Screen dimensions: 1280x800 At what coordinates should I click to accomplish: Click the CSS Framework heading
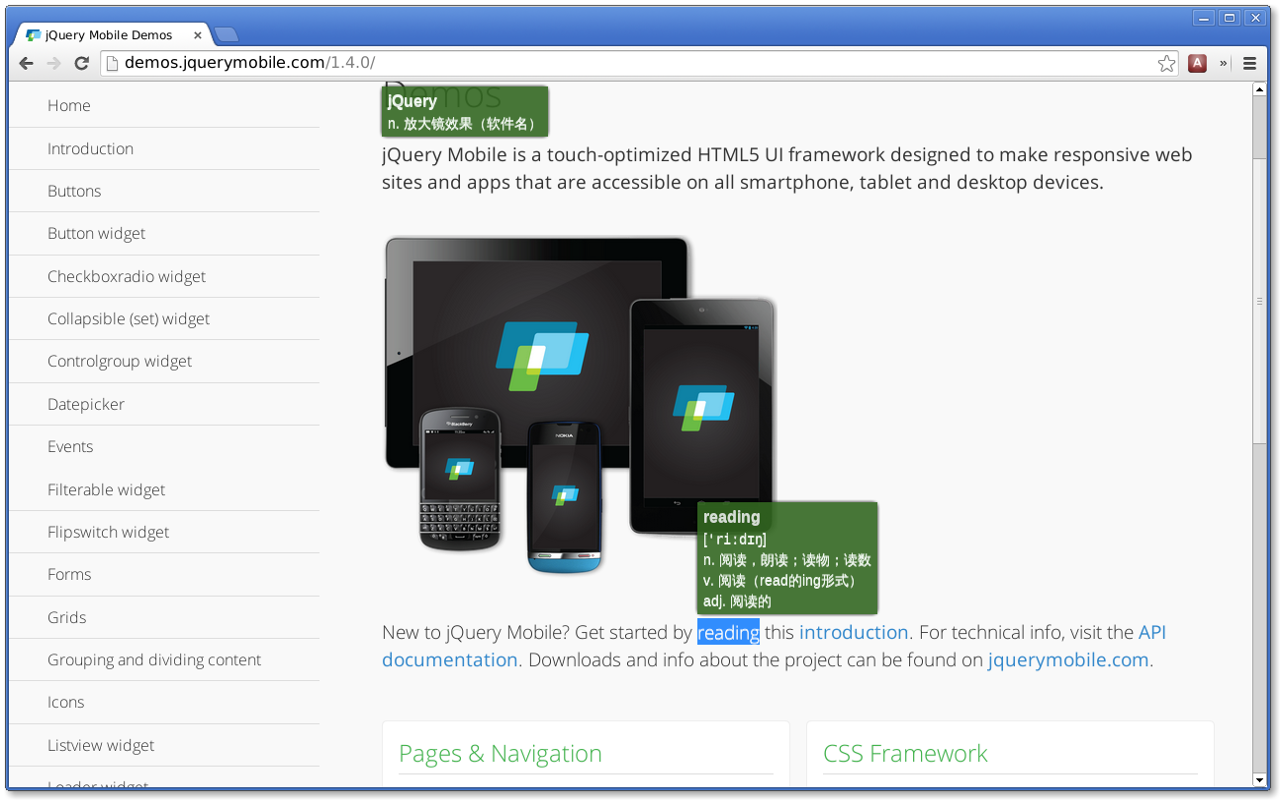click(905, 754)
